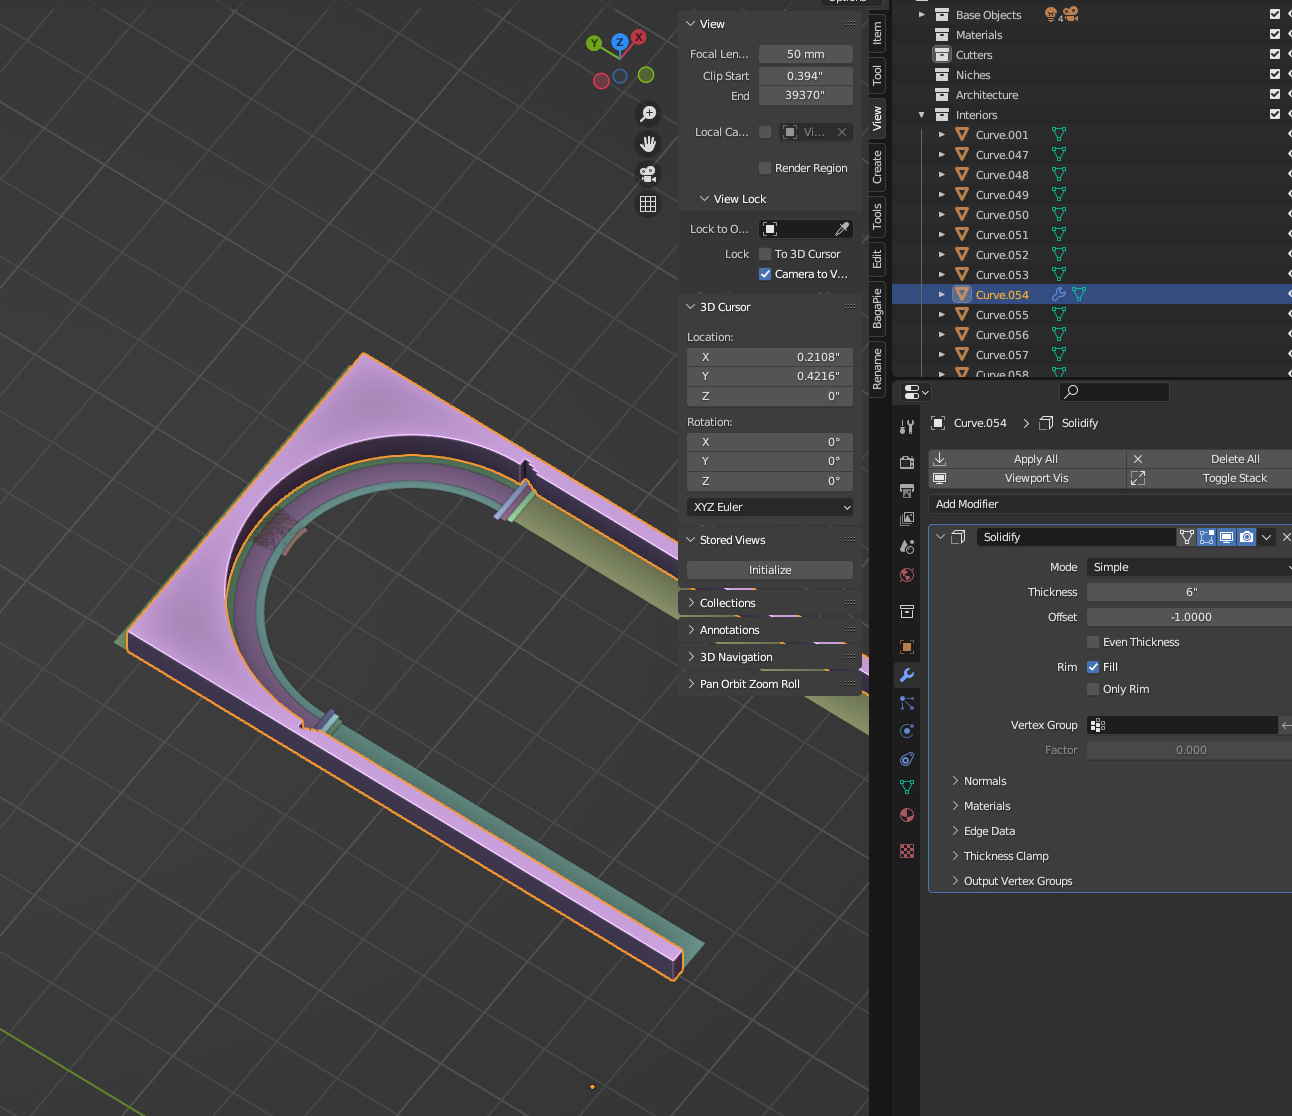The image size is (1292, 1116).
Task: Click the Thickness value slider field
Action: (1189, 592)
